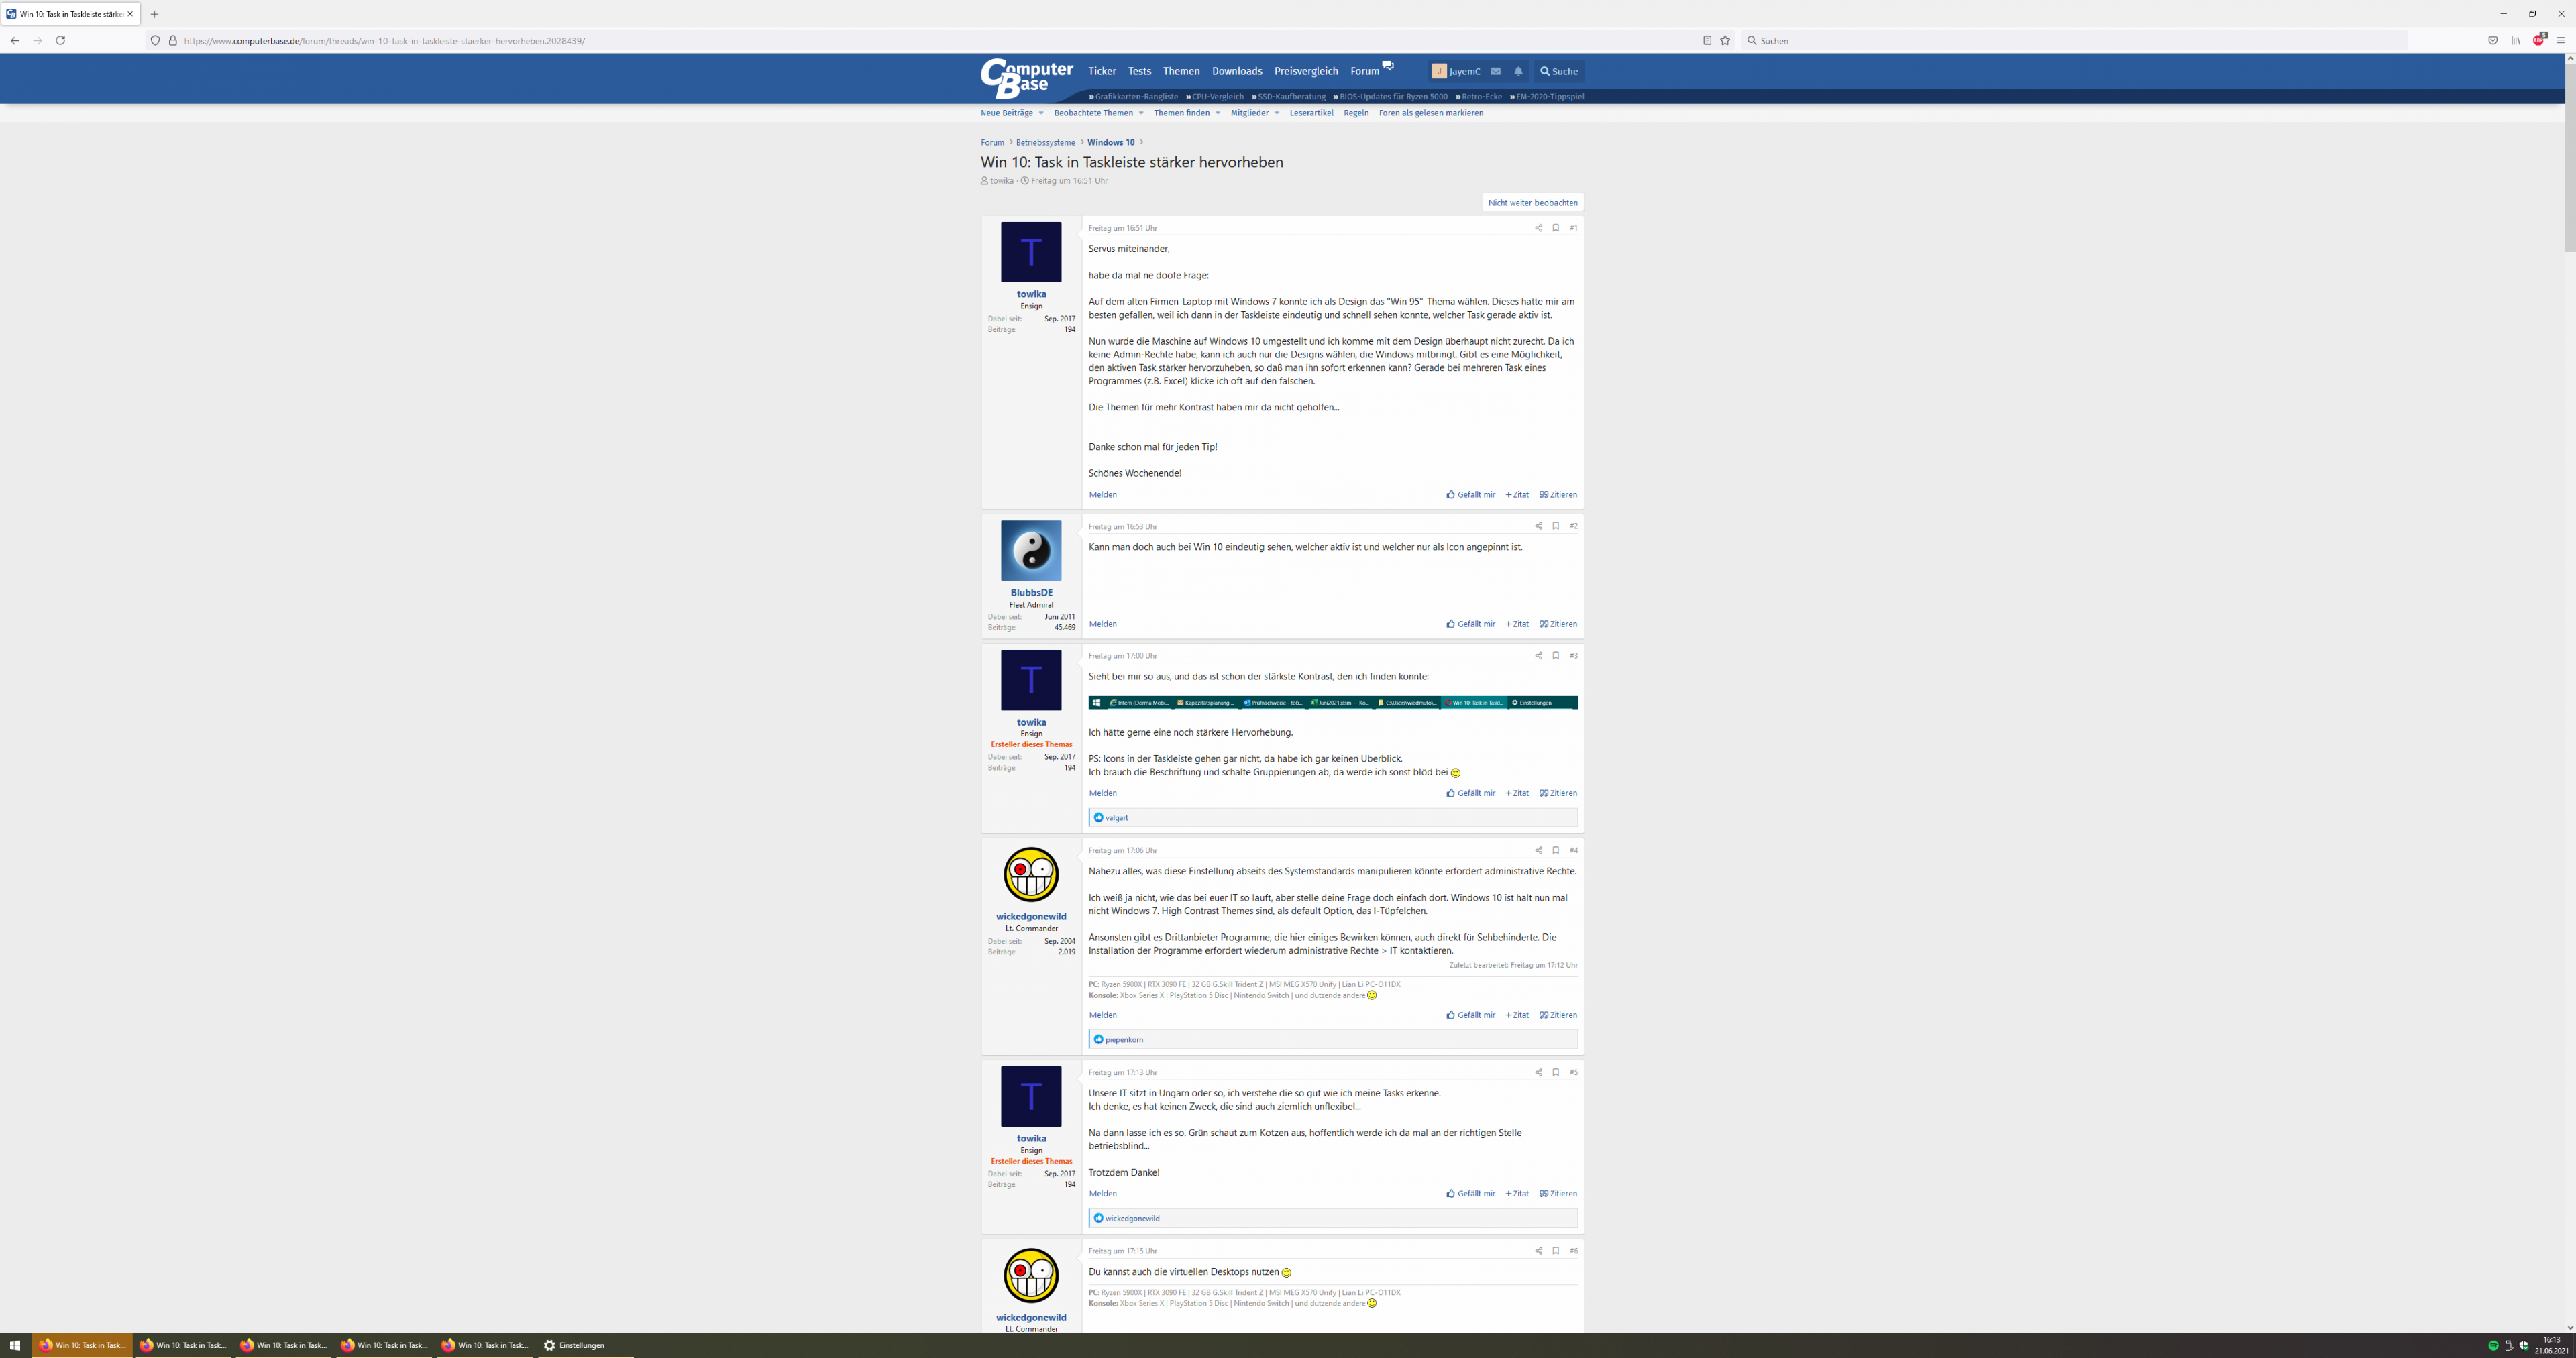The width and height of the screenshot is (2576, 1358).
Task: Click Firefox bookmark star in address bar
Action: [1725, 41]
